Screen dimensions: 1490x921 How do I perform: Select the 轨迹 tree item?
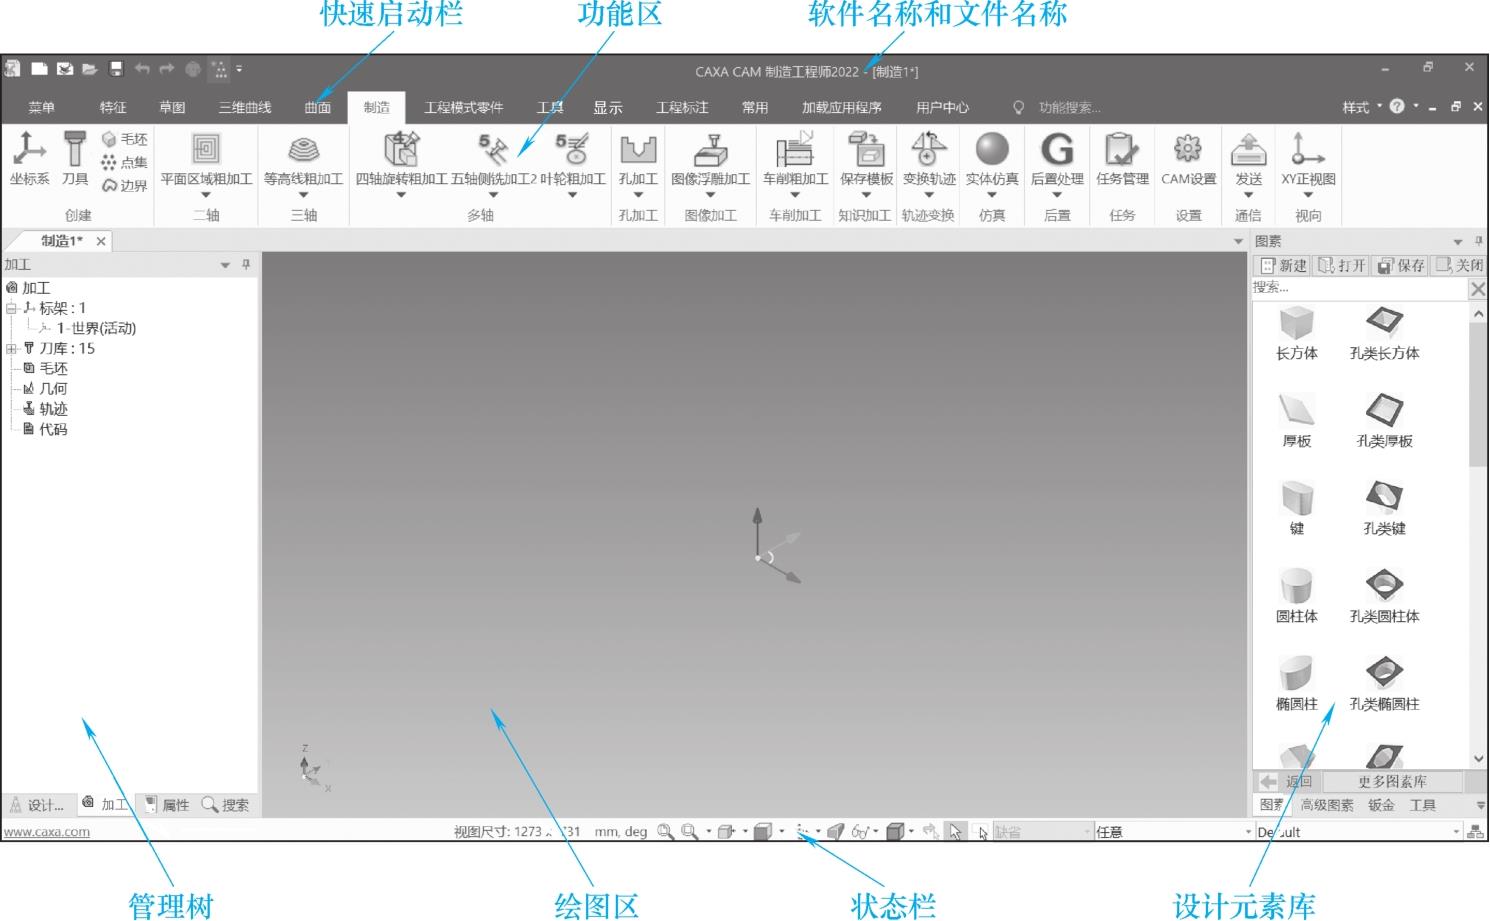(x=45, y=409)
